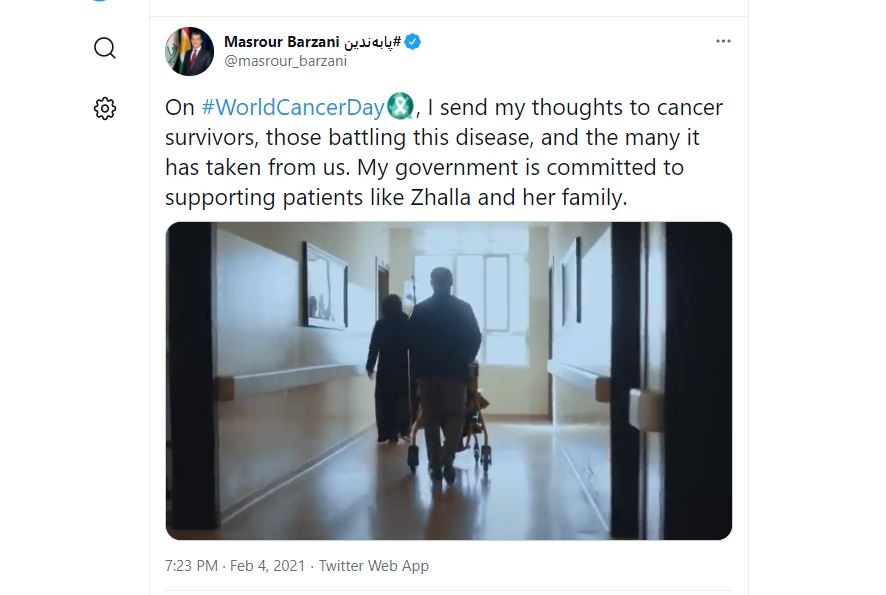Image resolution: width=886 pixels, height=595 pixels.
Task: Open the Twitter Web App source link
Action: point(374,566)
